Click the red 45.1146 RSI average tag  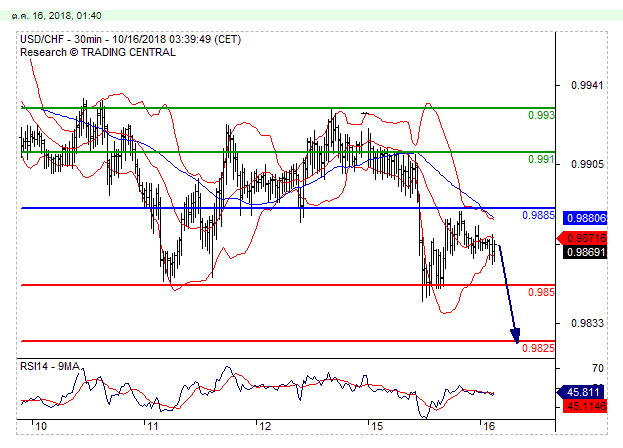tap(585, 406)
